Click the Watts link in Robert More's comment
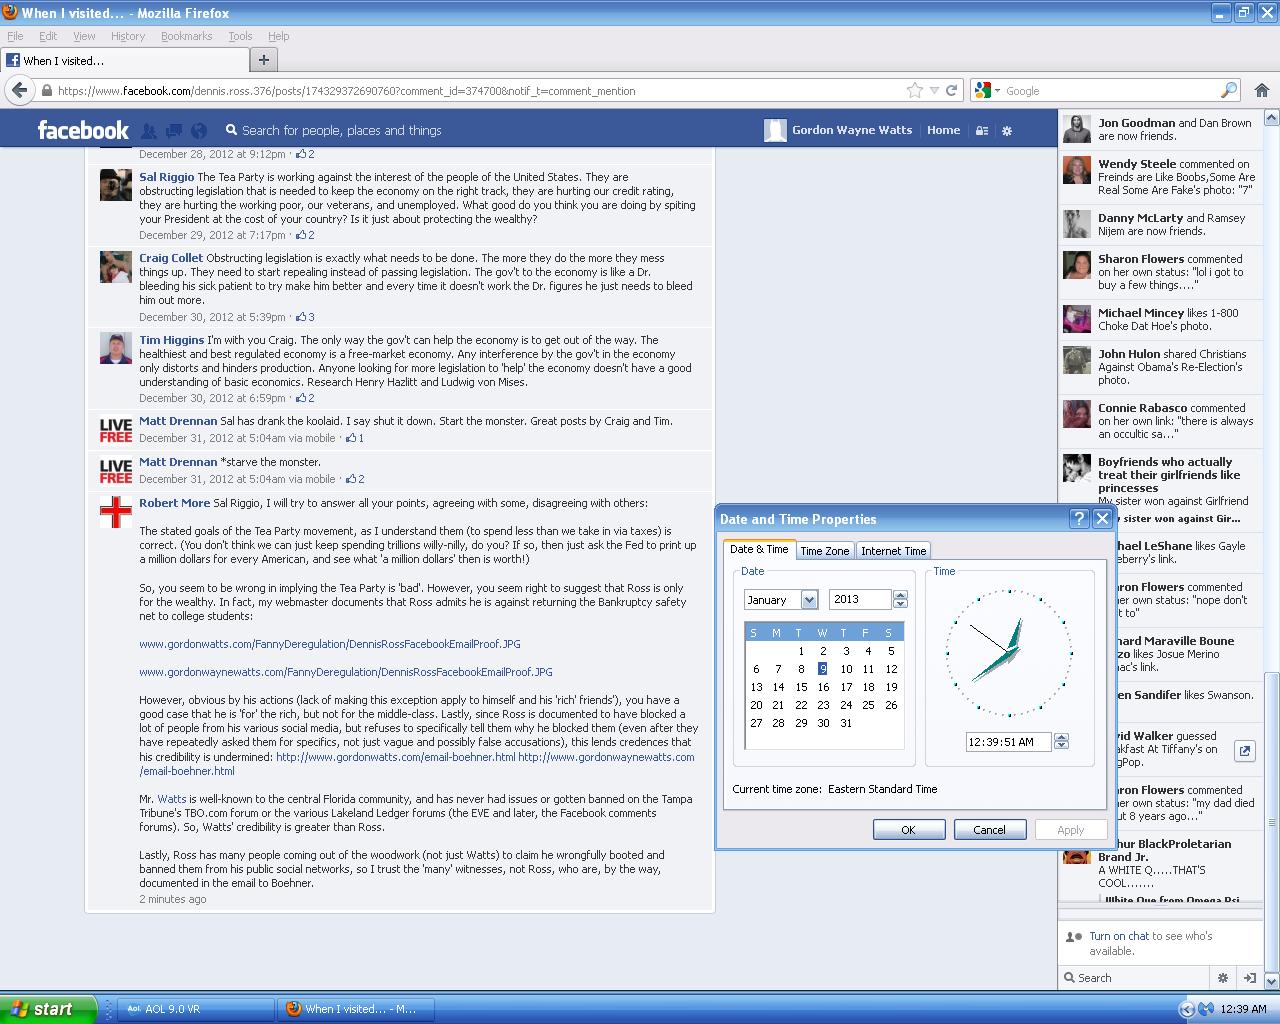The width and height of the screenshot is (1280, 1024). click(172, 799)
